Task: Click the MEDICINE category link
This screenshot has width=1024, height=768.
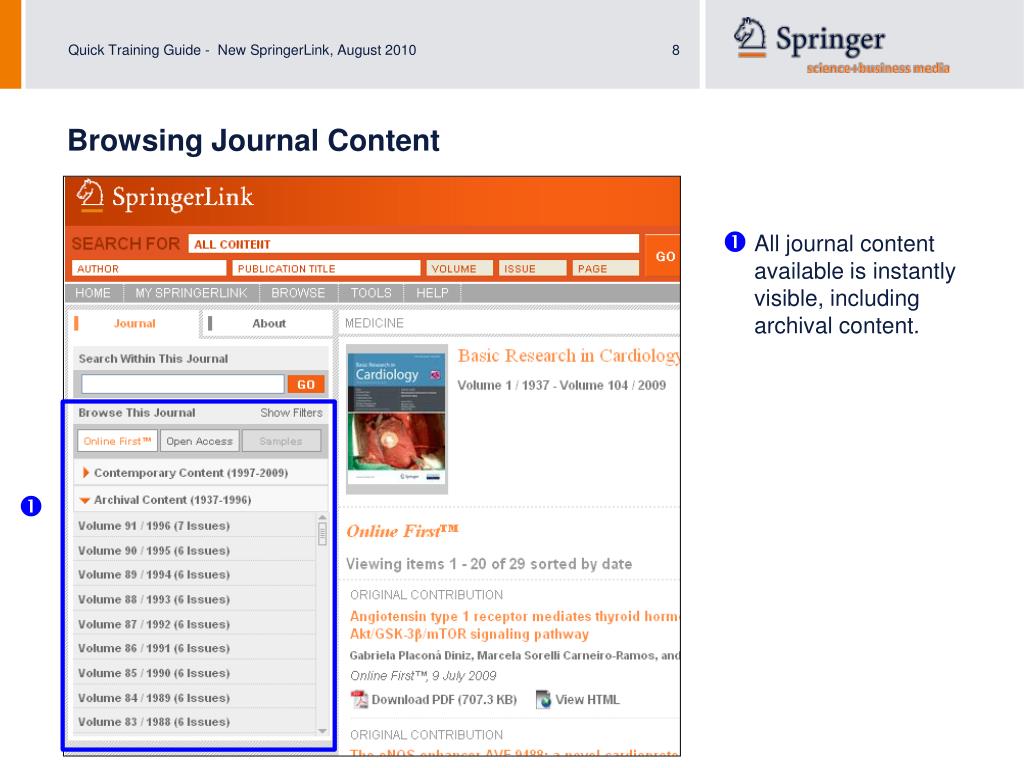Action: [x=374, y=323]
